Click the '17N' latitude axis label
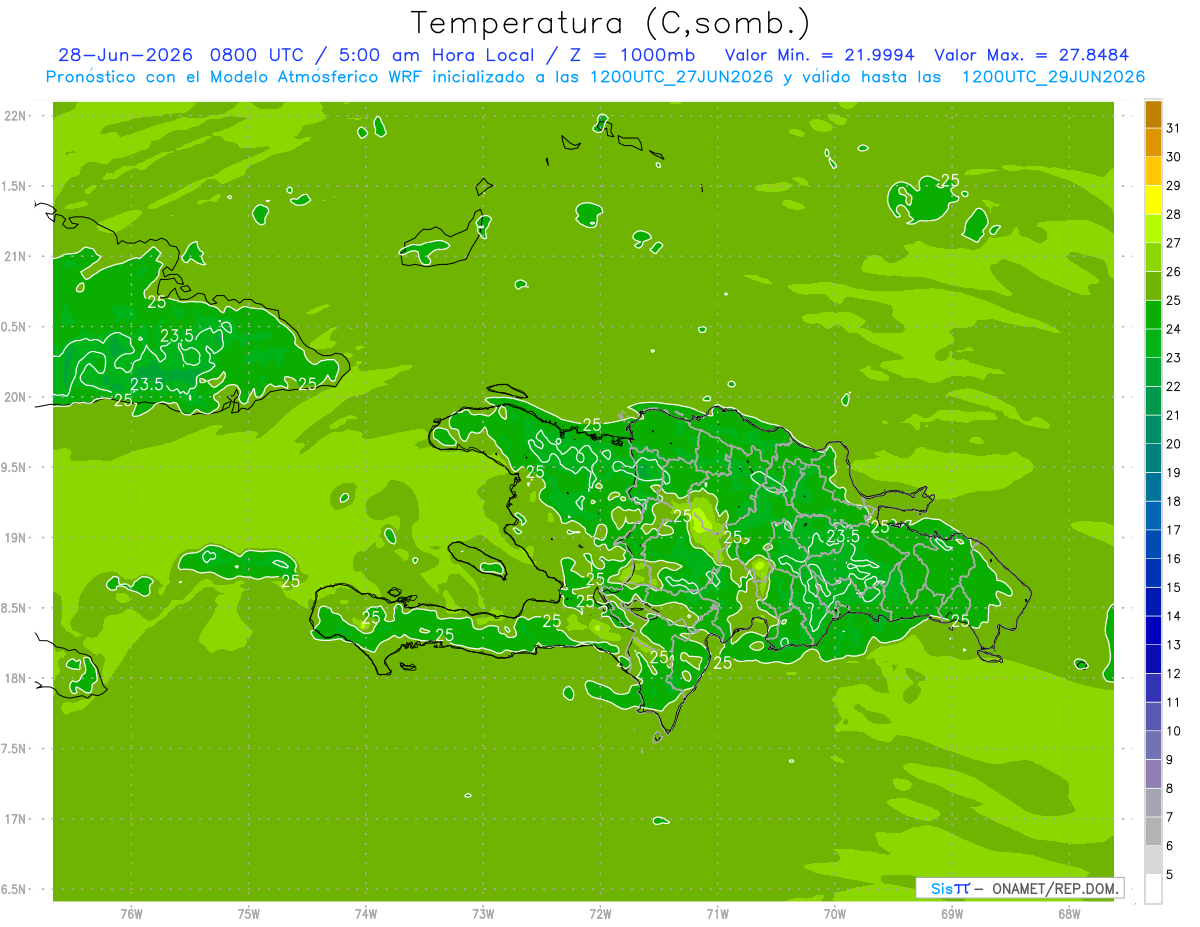Screen dimensions: 1200x927 [15, 819]
